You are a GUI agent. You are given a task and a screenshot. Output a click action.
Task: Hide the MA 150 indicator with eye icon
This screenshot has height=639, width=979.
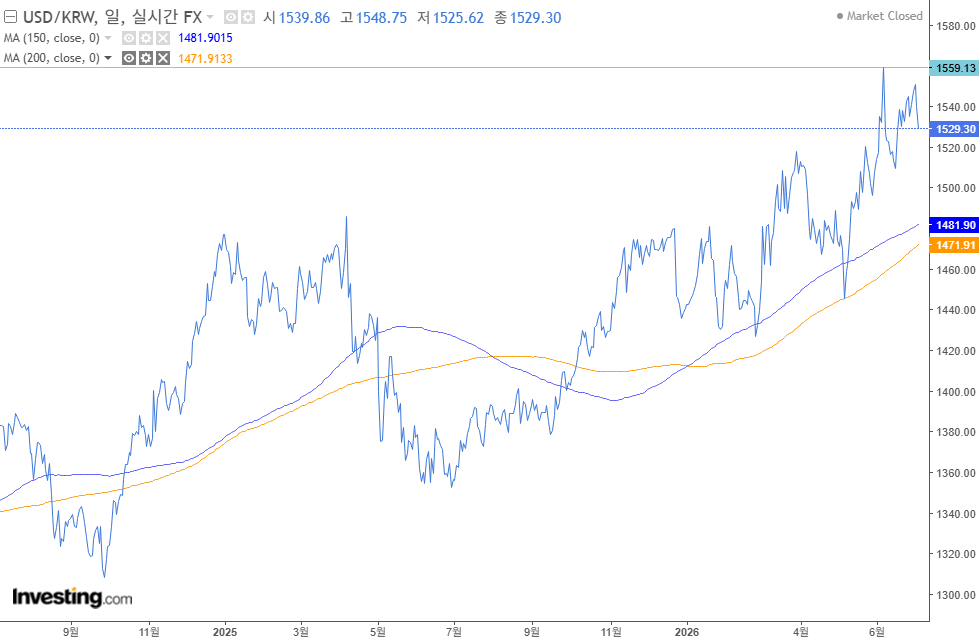coord(129,38)
